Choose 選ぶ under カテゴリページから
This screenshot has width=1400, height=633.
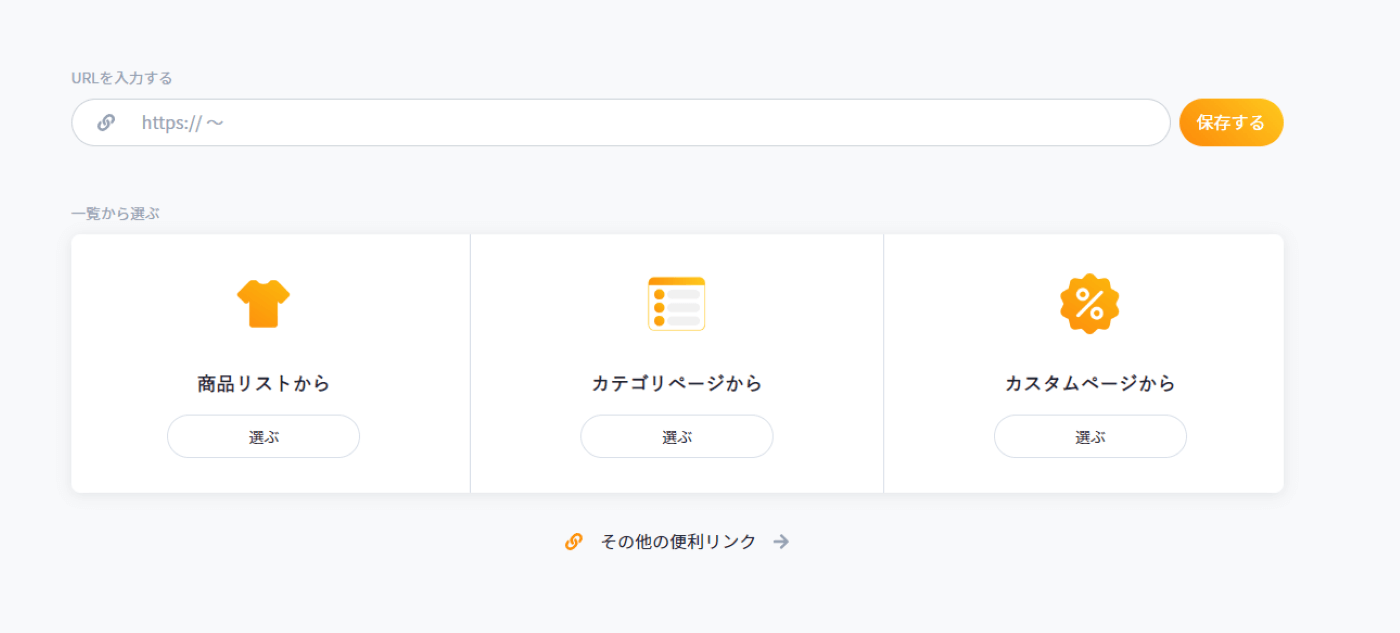[677, 437]
